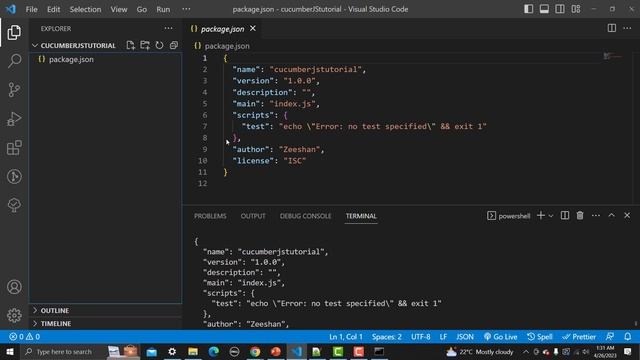The width and height of the screenshot is (640, 360).
Task: Customize layout from title bar icon
Action: click(x=576, y=9)
